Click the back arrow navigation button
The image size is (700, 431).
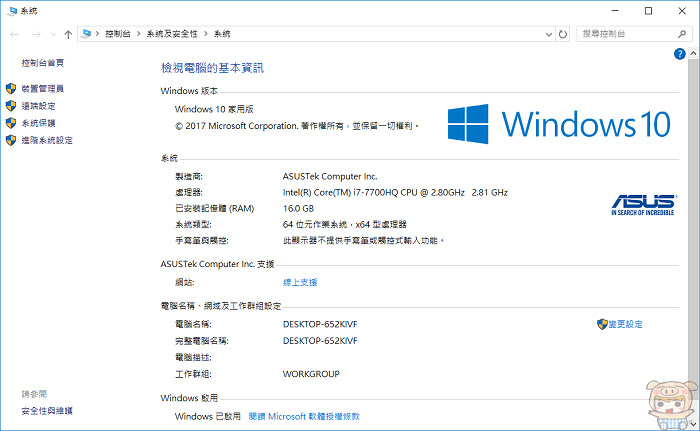(14, 34)
